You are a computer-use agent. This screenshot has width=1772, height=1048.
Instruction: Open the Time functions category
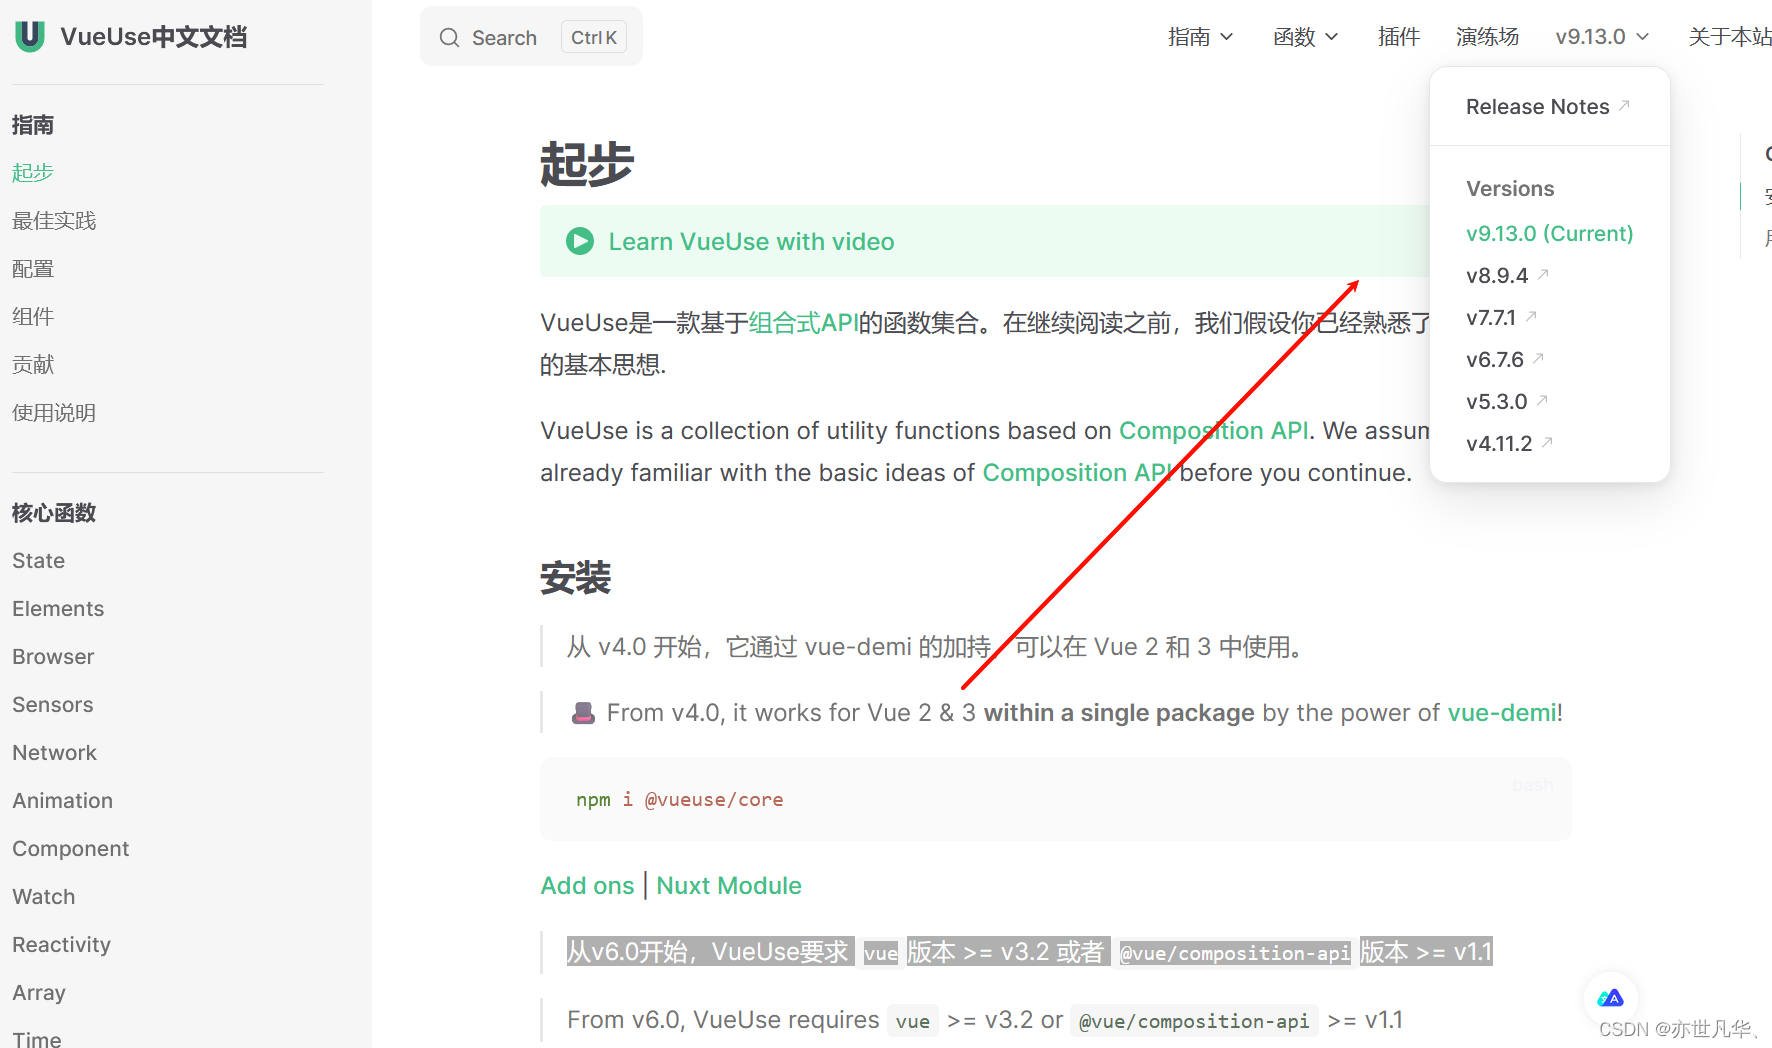click(x=36, y=1039)
